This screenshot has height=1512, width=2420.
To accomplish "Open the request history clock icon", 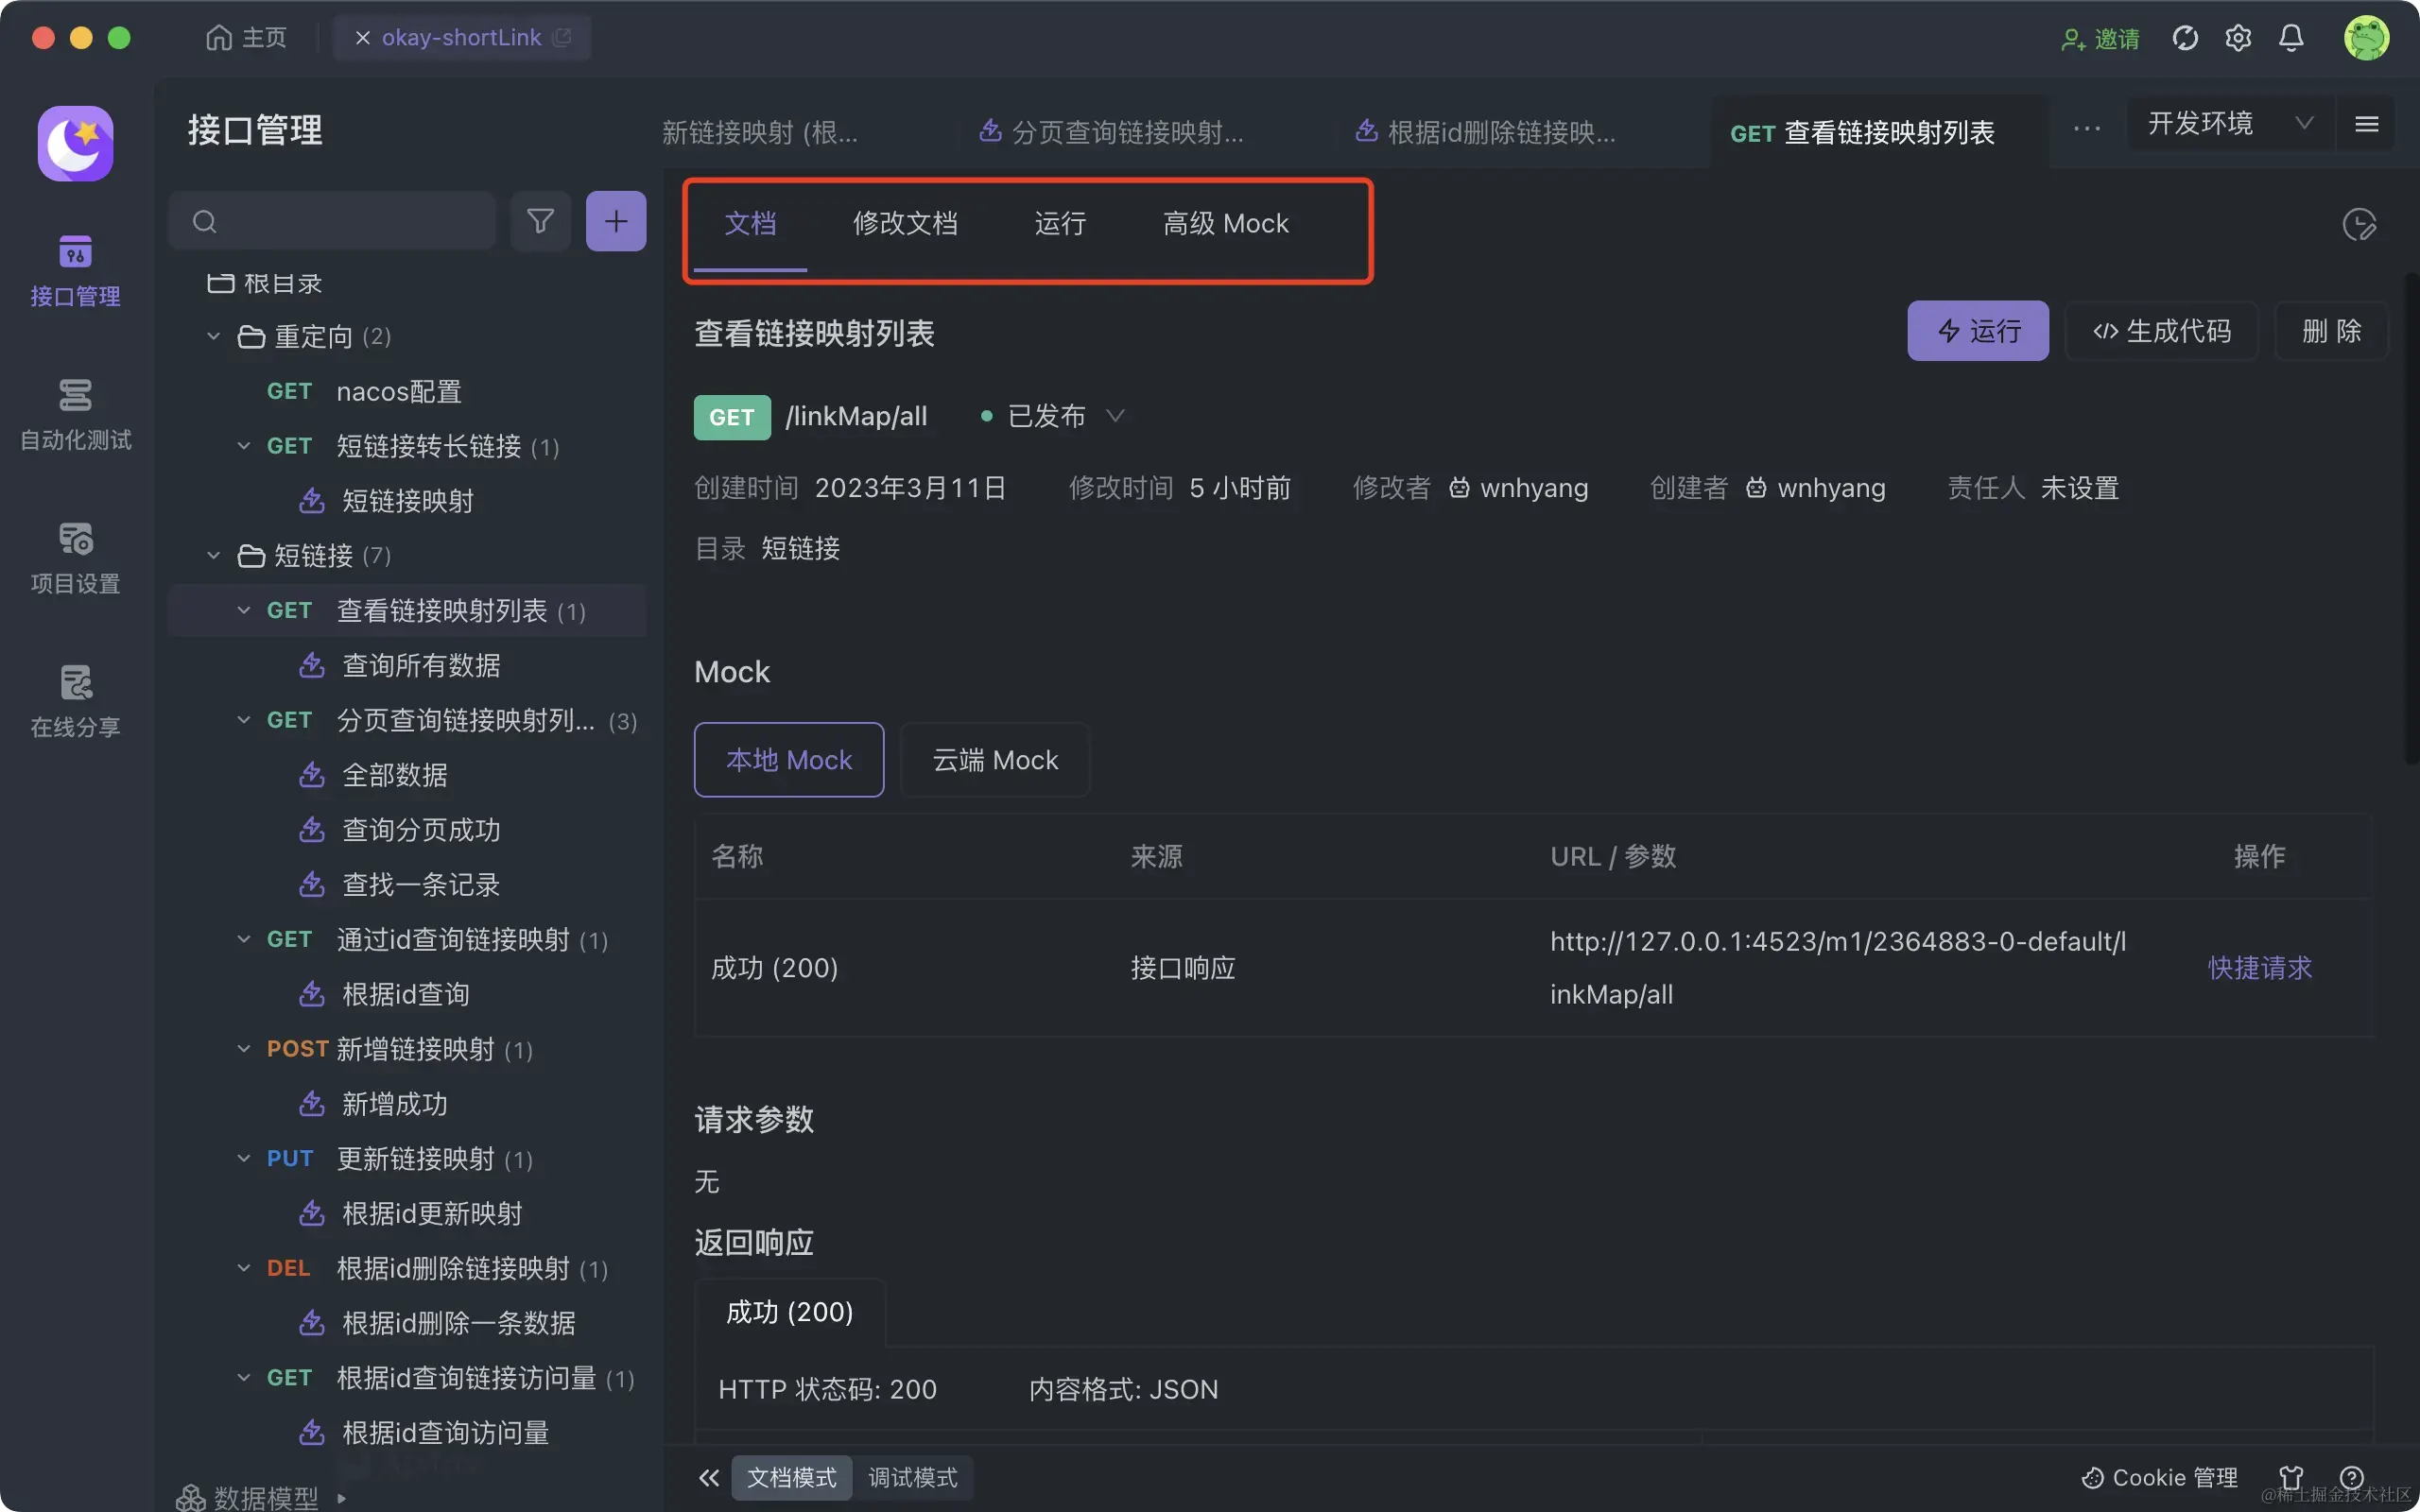I will [x=2360, y=224].
